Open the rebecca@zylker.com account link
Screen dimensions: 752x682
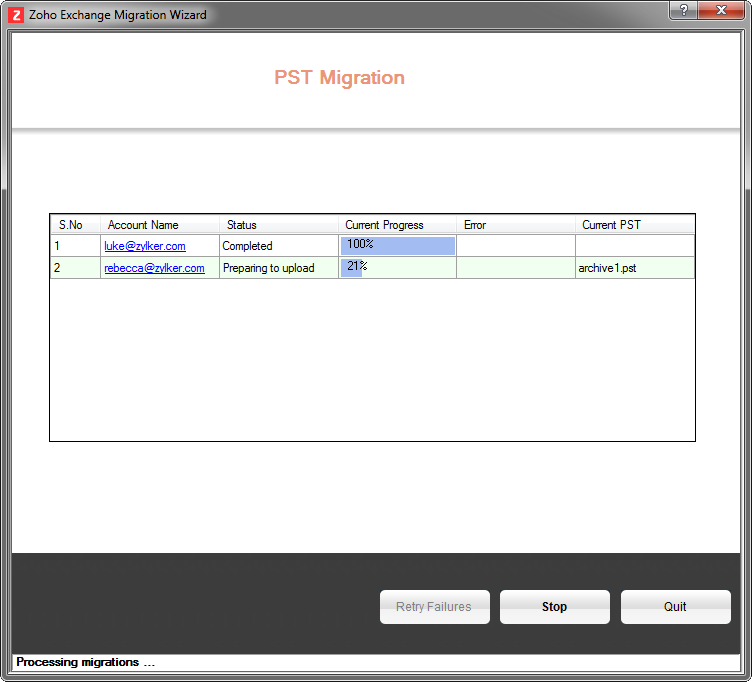coord(154,268)
